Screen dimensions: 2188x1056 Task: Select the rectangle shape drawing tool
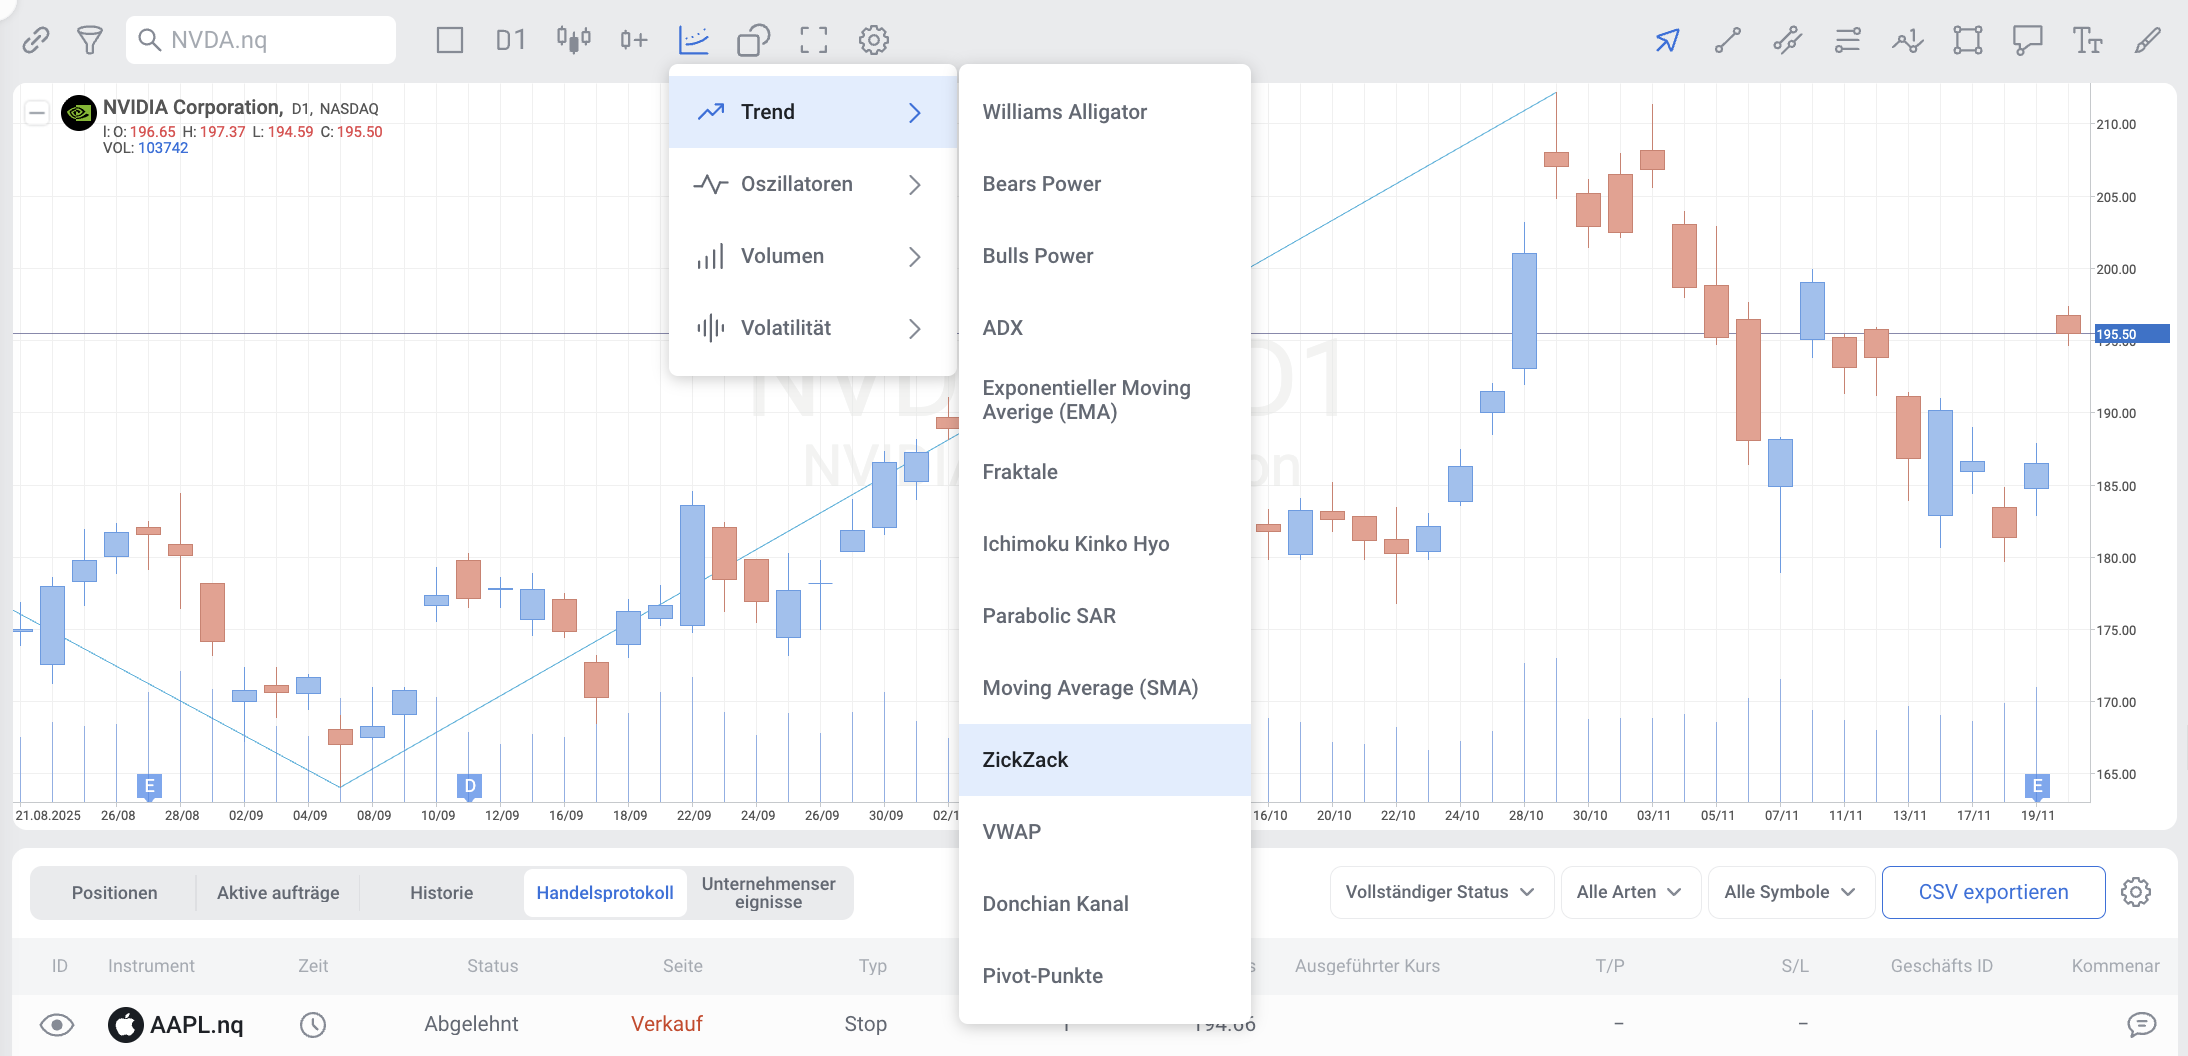[1968, 40]
